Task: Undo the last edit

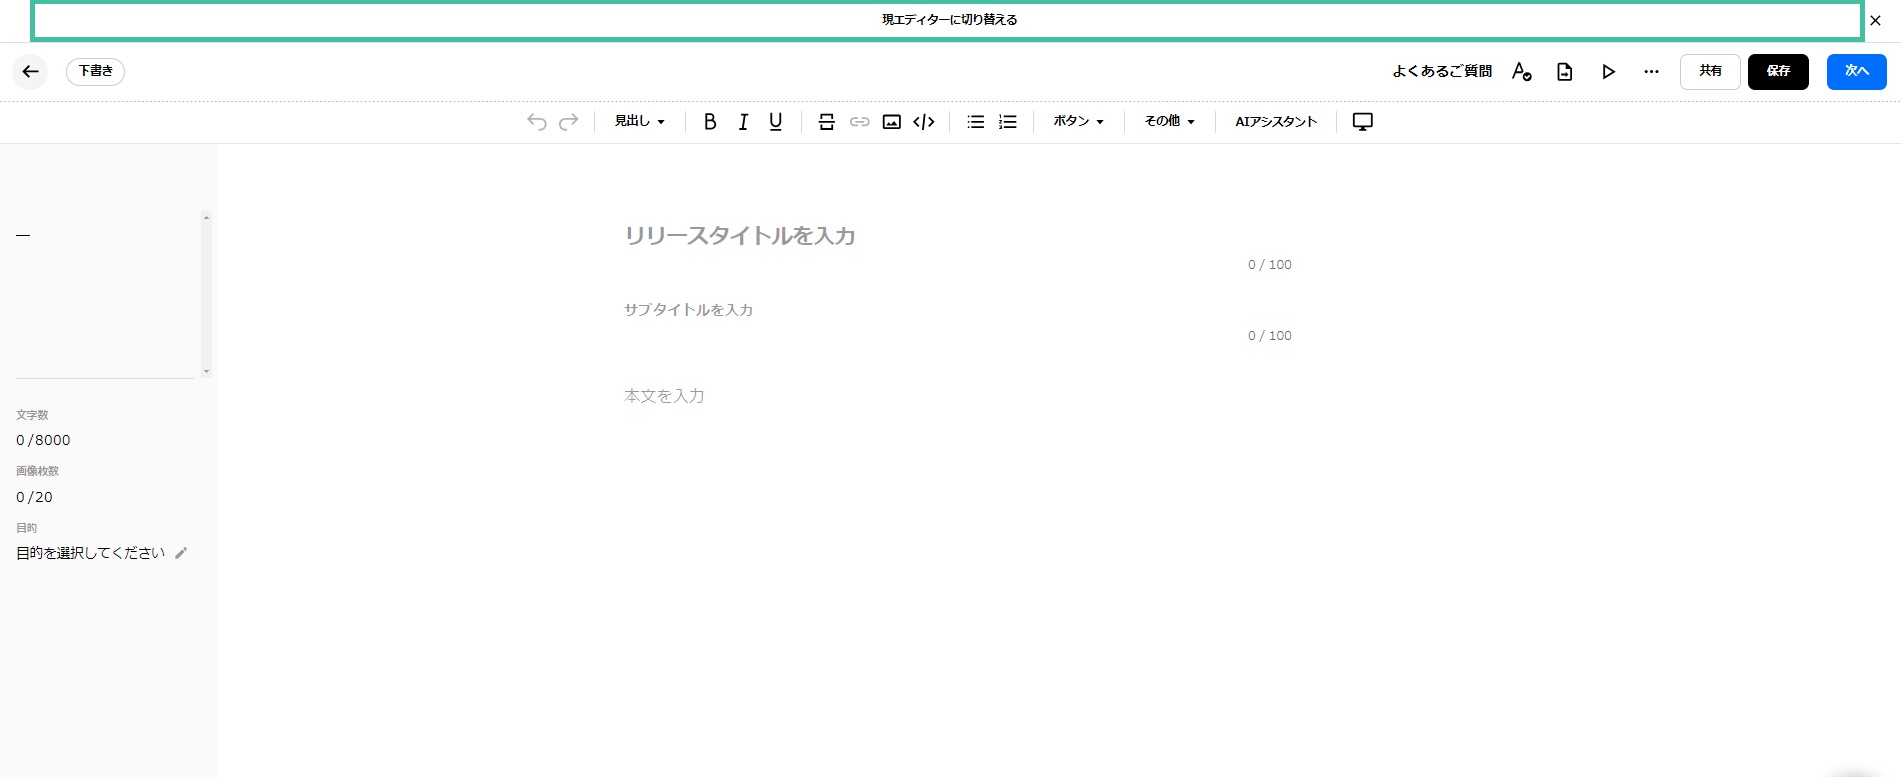Action: pyautogui.click(x=537, y=121)
